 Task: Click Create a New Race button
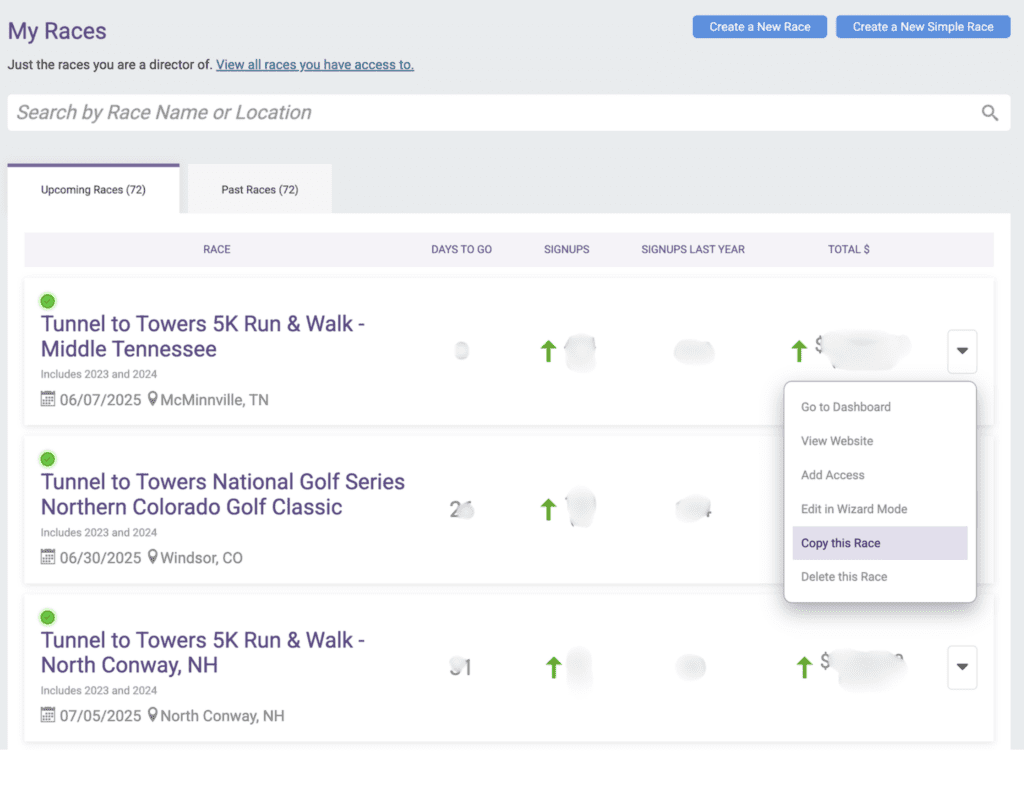click(x=760, y=27)
